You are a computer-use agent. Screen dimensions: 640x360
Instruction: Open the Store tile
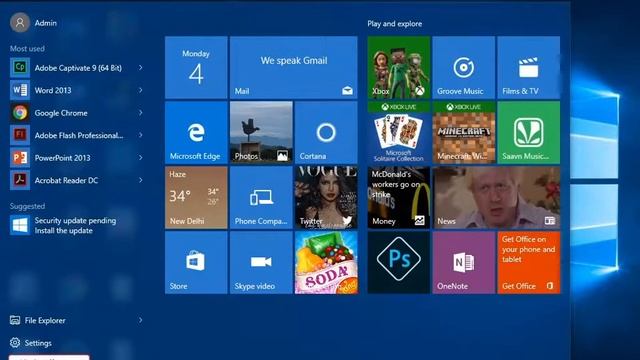point(196,262)
